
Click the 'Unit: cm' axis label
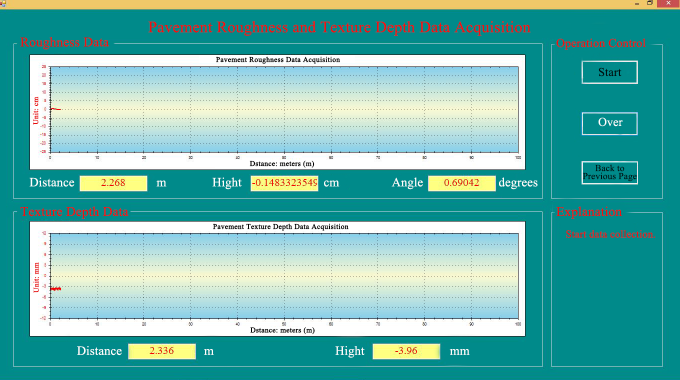tap(36, 111)
